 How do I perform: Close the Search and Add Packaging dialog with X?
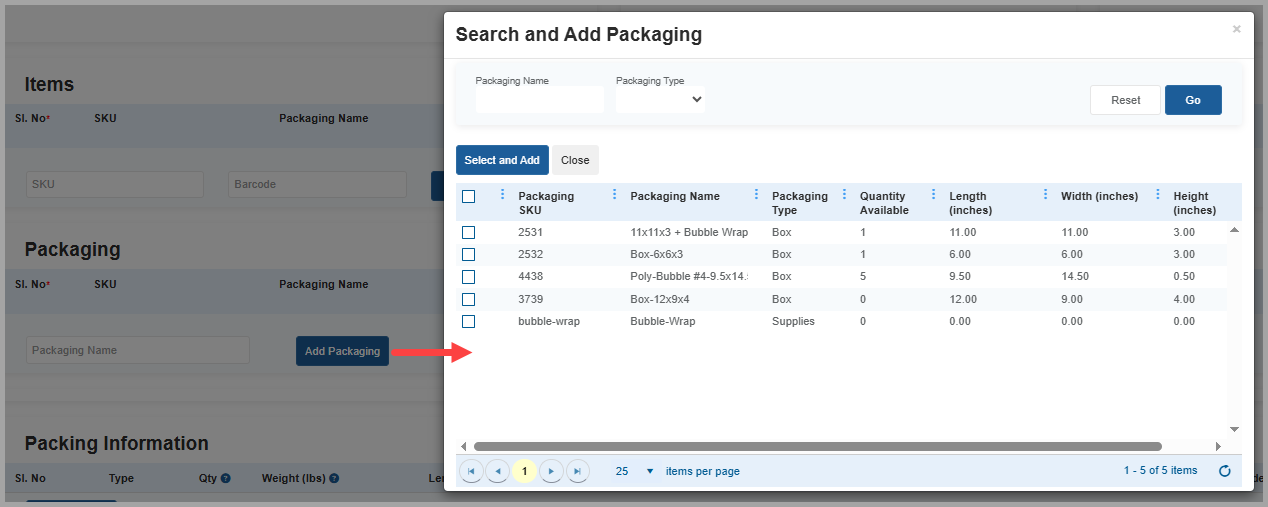coord(1236,29)
